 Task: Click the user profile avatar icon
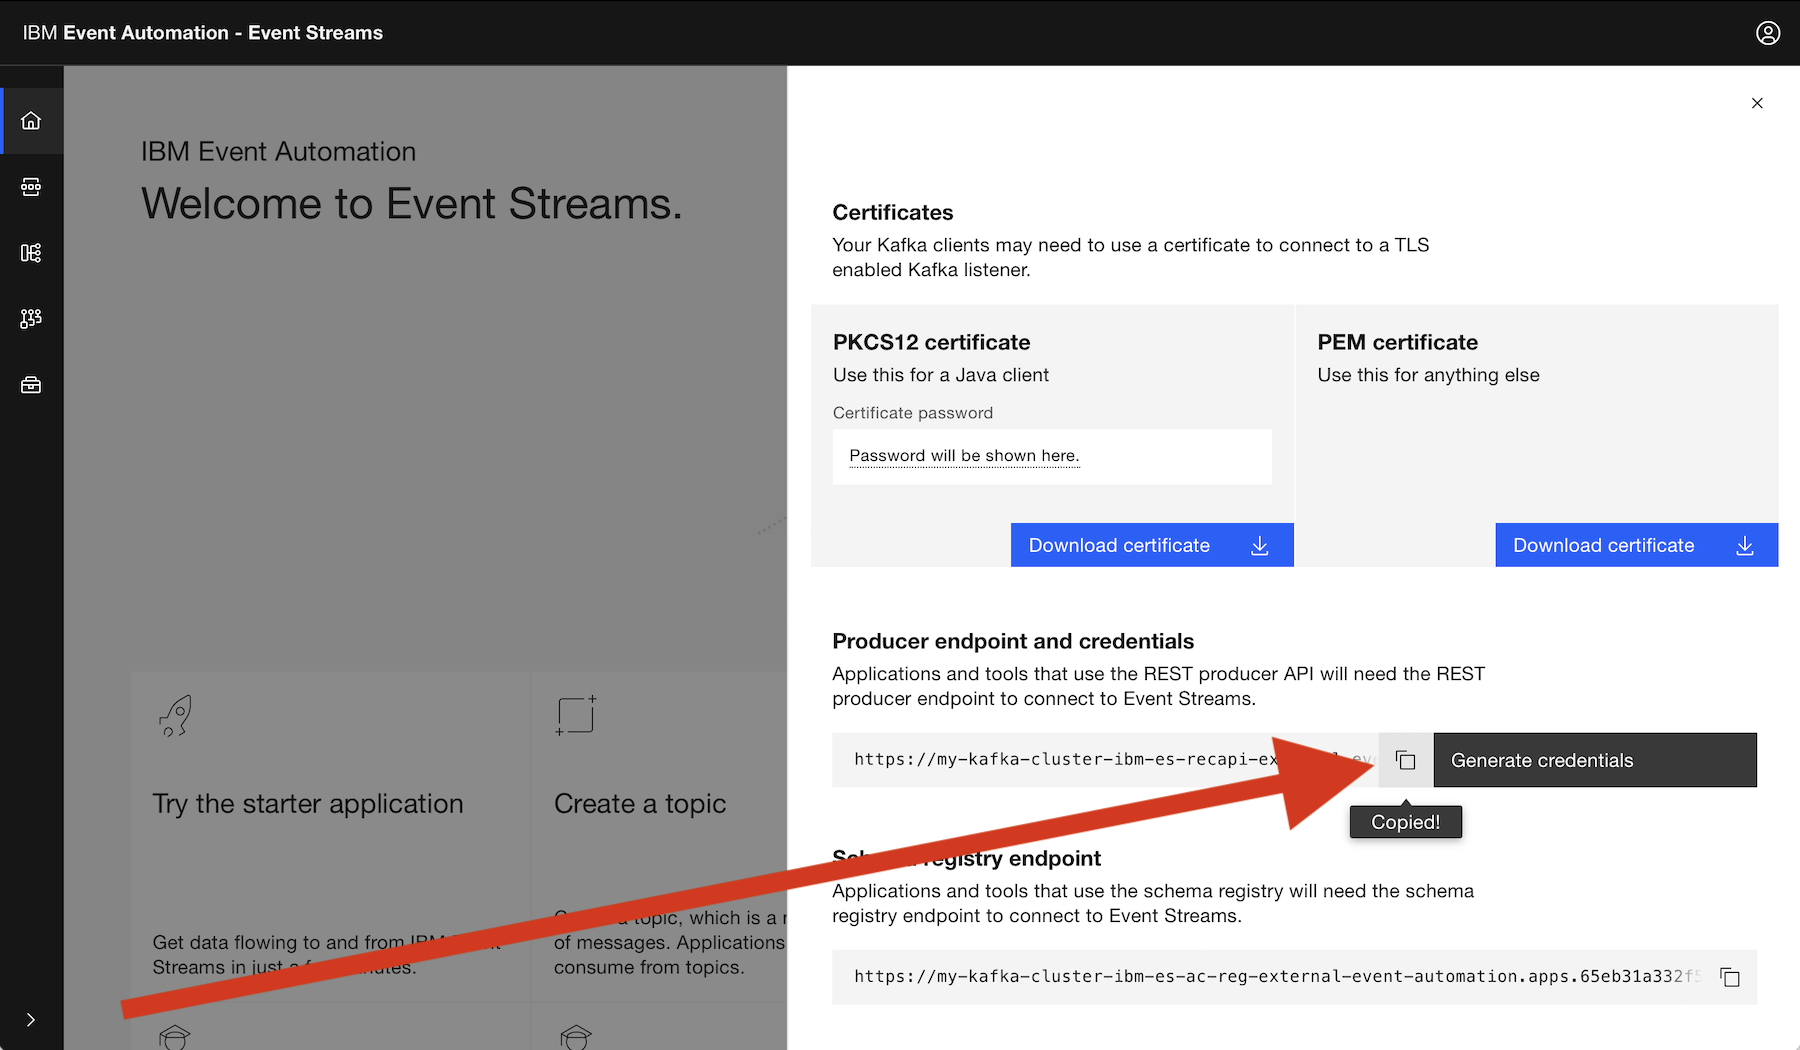tap(1767, 33)
